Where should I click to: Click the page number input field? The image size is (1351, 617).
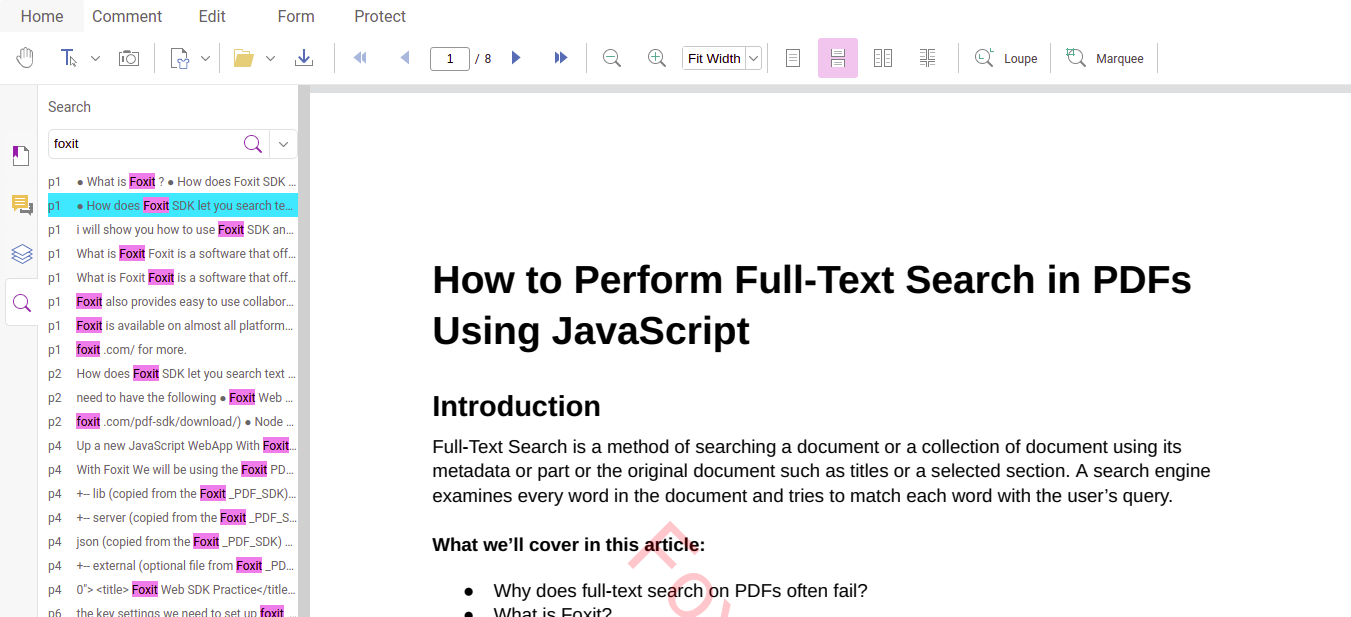pyautogui.click(x=450, y=57)
